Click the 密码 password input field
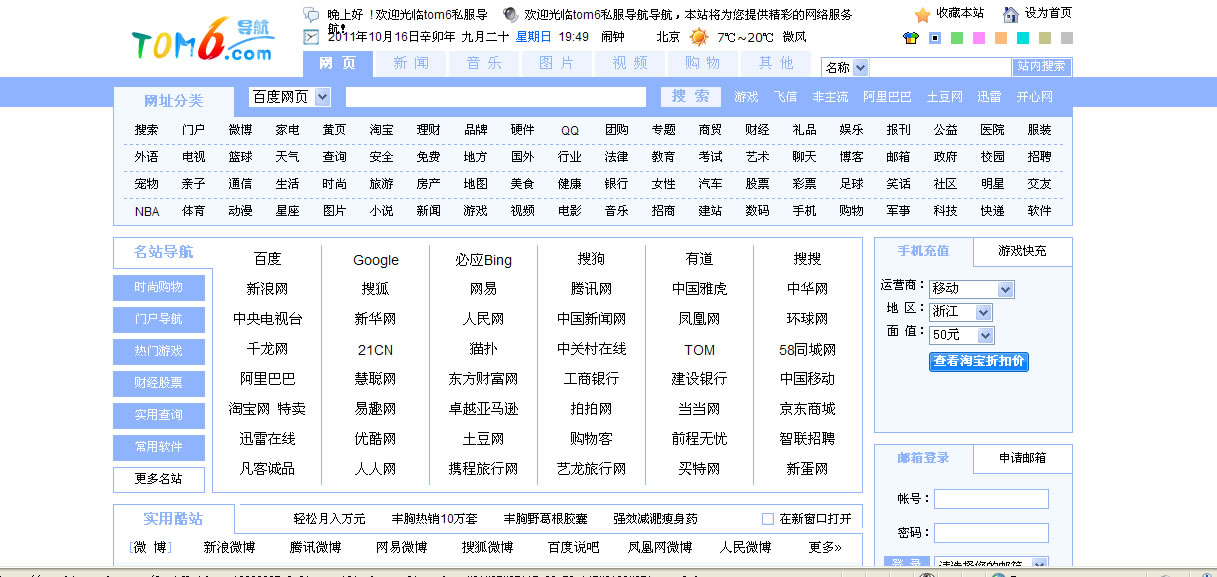1217x577 pixels. click(x=991, y=533)
